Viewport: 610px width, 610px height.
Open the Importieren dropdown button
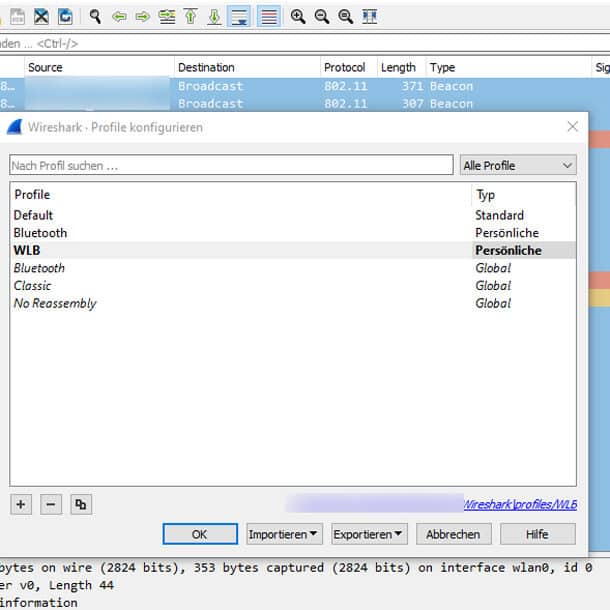284,534
